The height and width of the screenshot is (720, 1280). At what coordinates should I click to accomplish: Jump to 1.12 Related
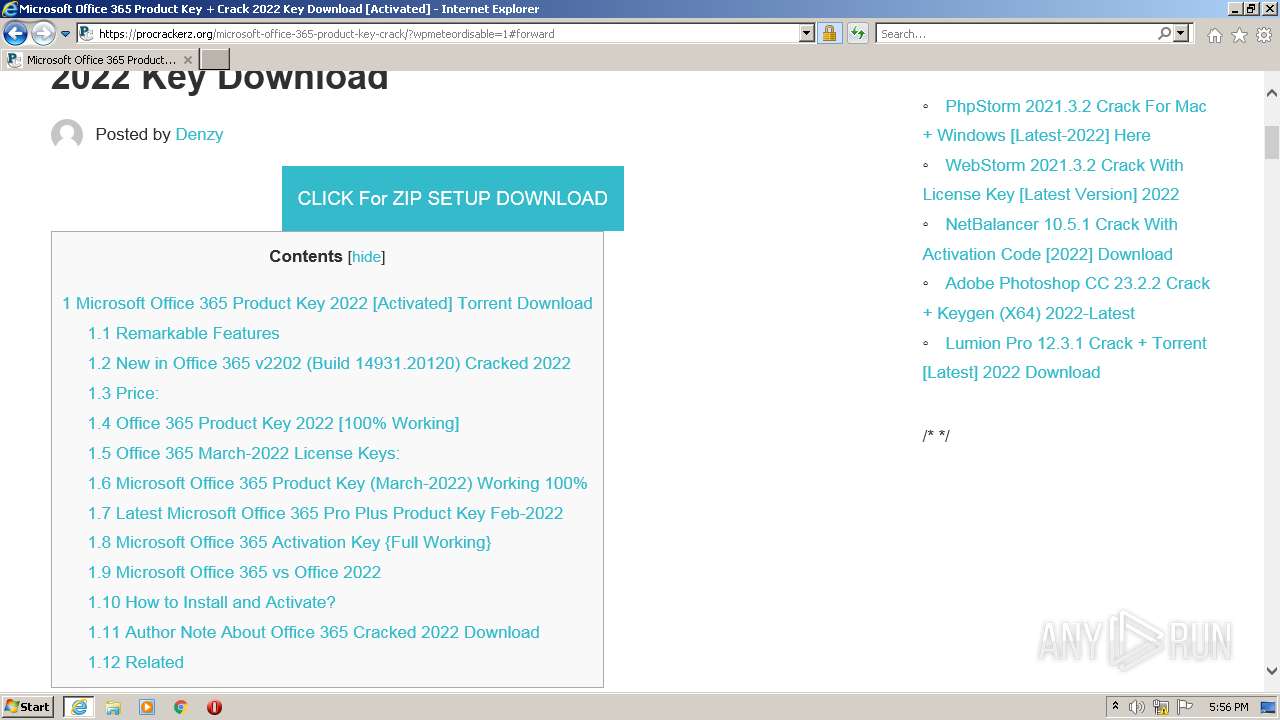(135, 662)
